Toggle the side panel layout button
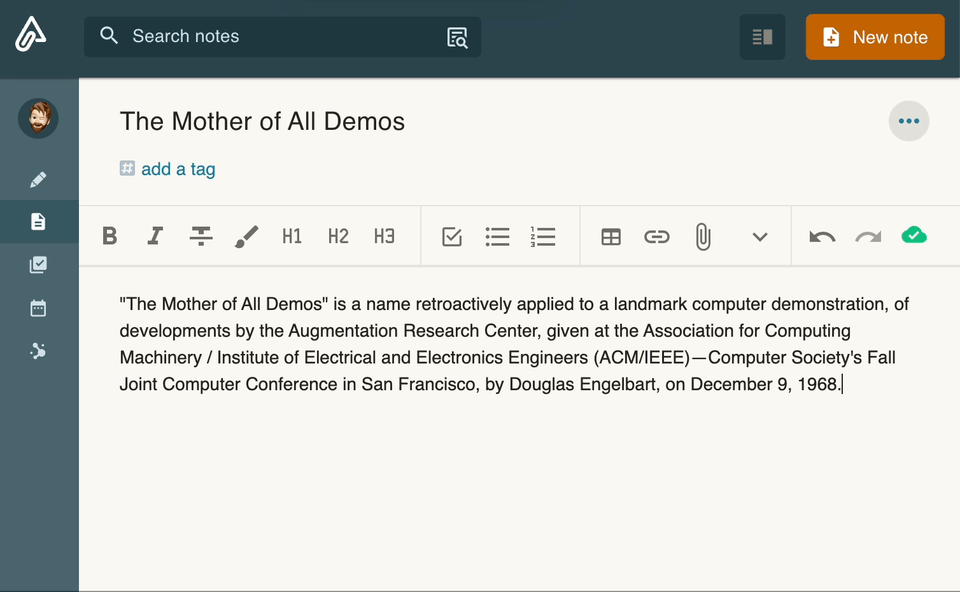960x592 pixels. pos(762,37)
